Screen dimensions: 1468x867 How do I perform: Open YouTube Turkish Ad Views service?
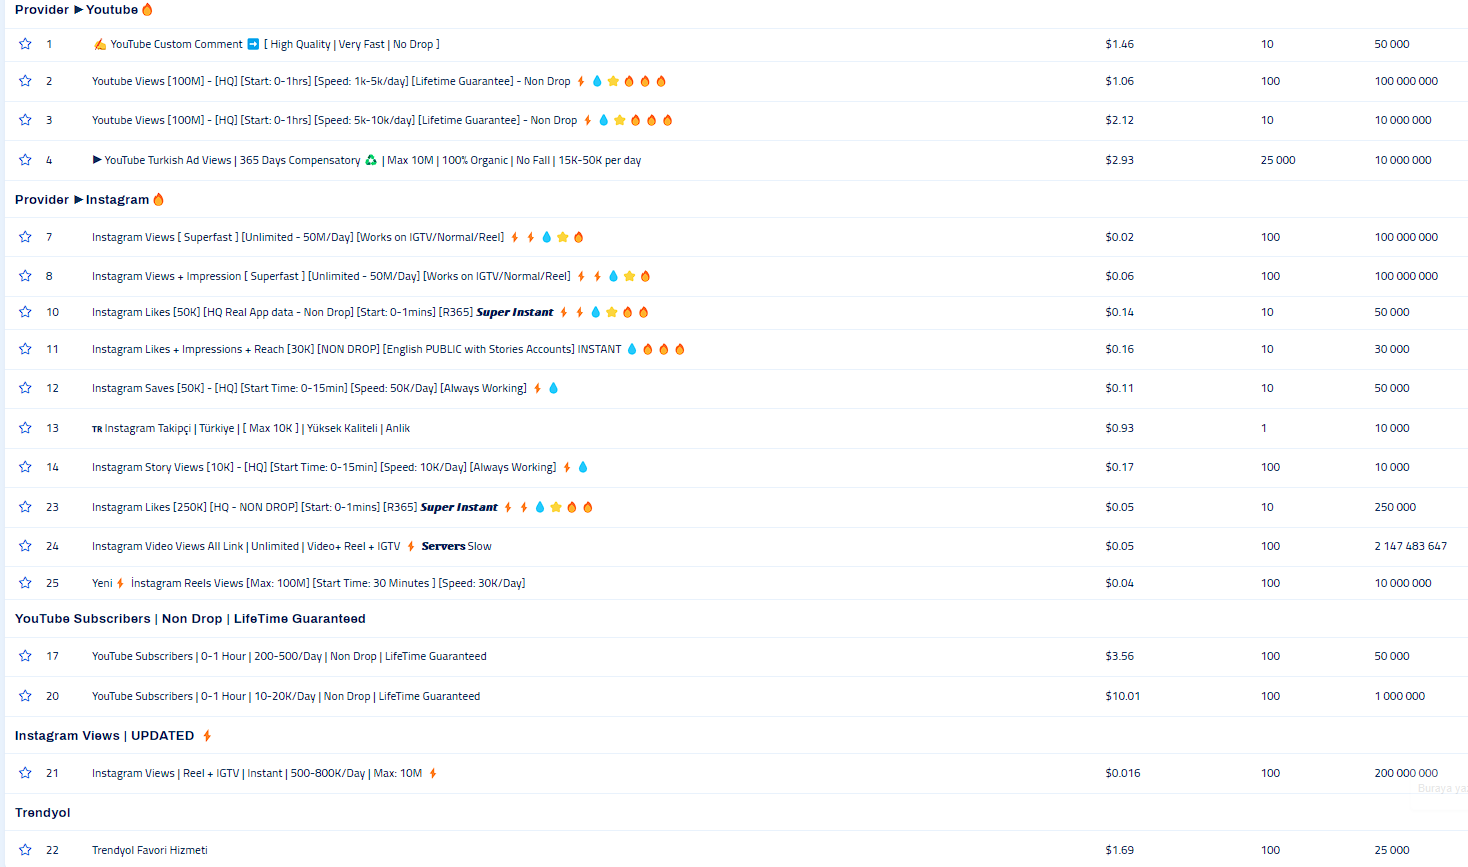(367, 160)
